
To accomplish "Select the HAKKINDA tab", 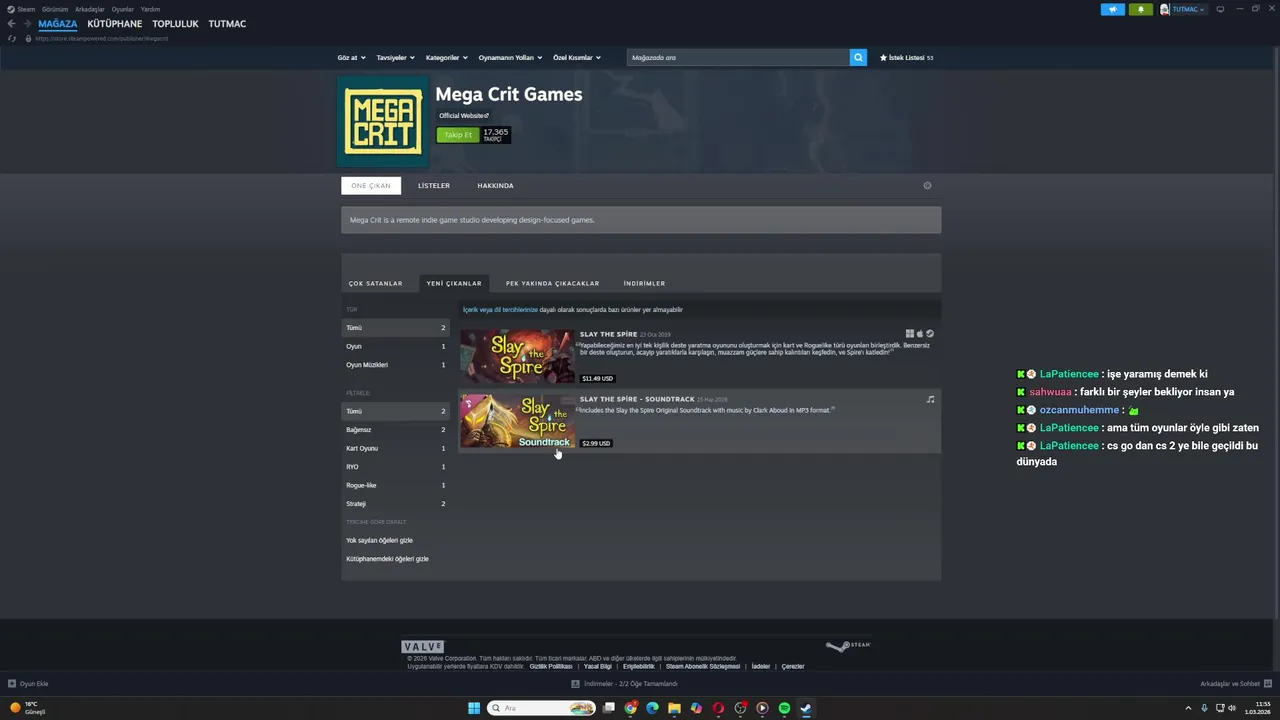I will point(495,186).
